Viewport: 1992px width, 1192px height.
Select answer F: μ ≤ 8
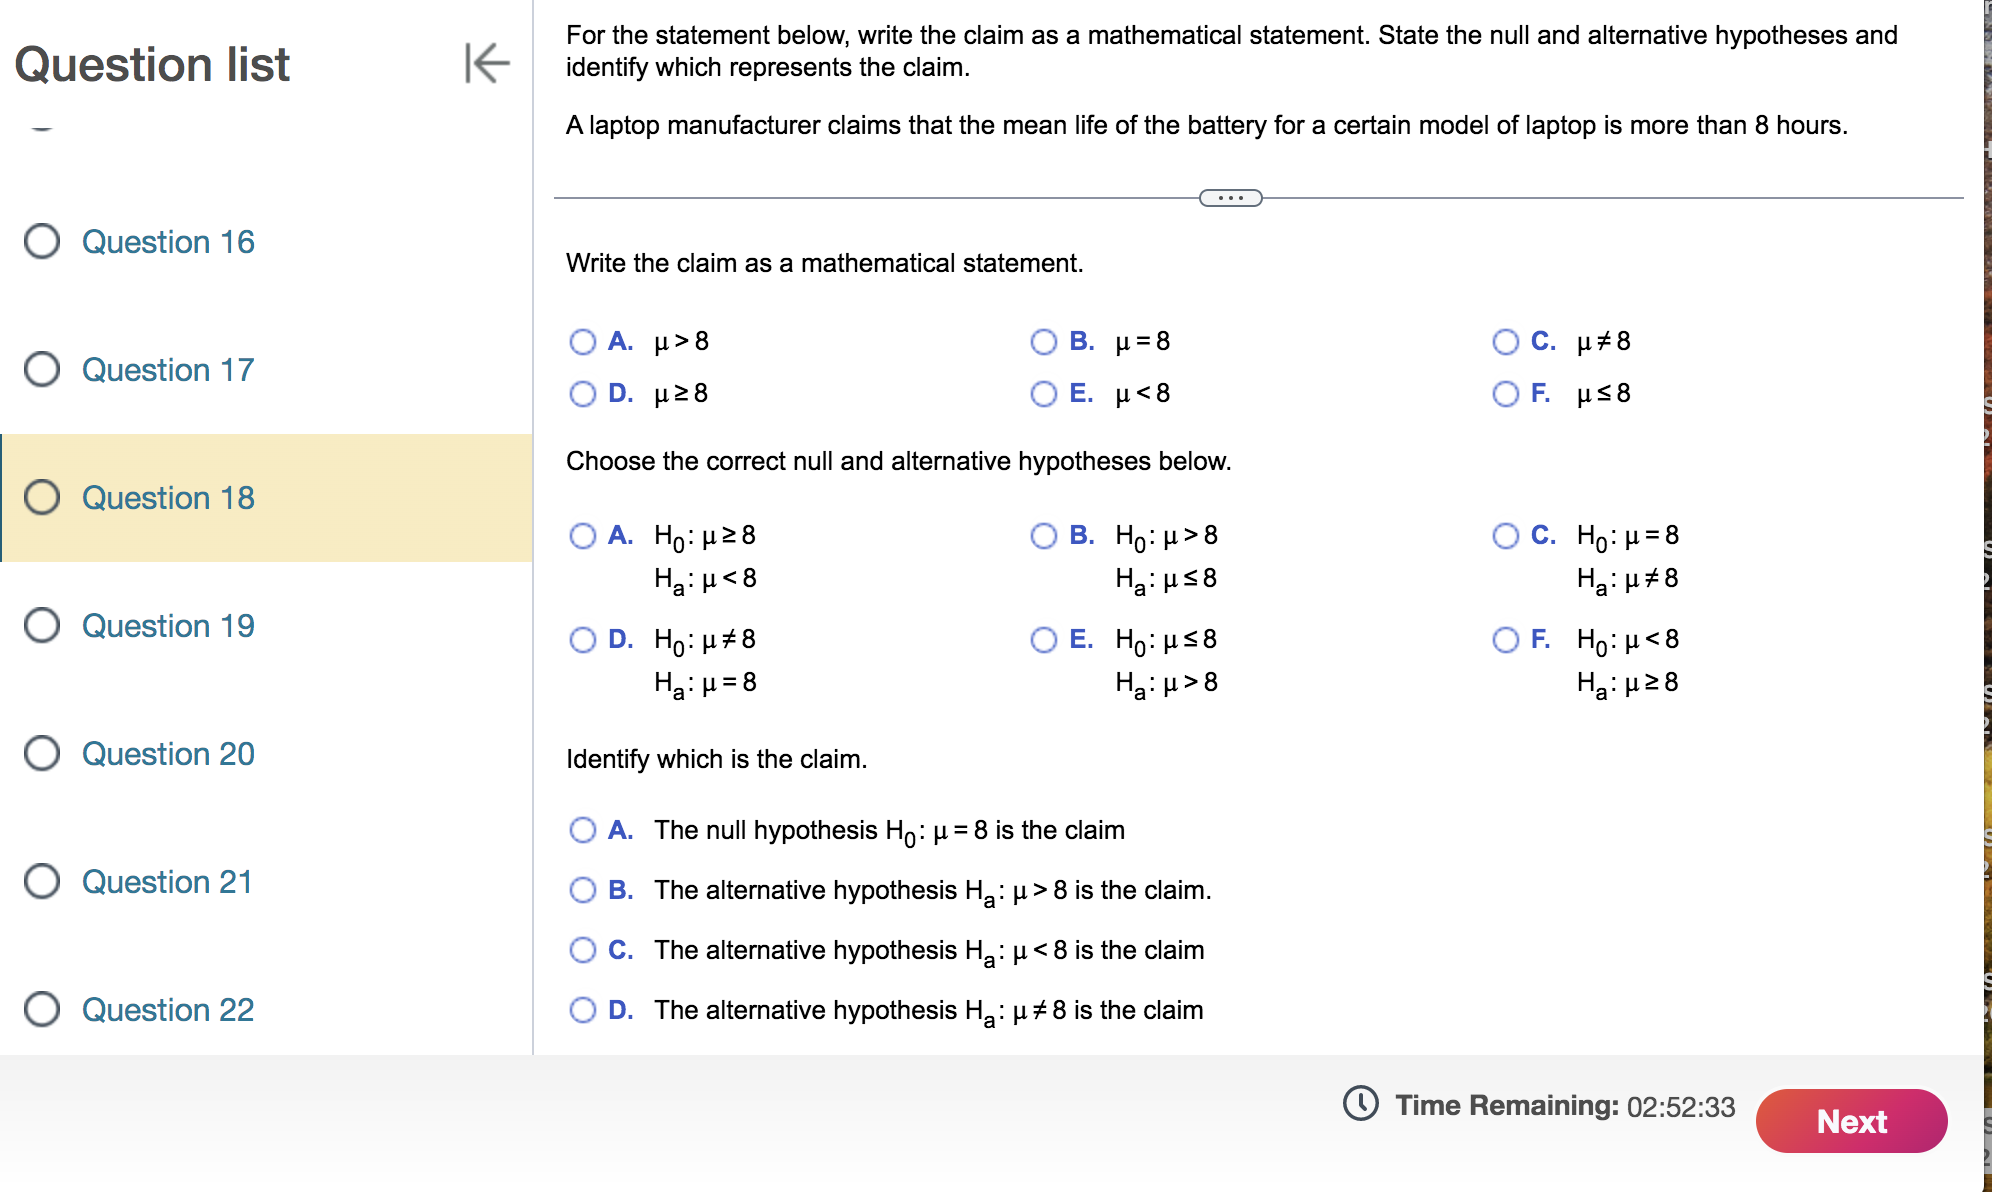click(x=1505, y=393)
